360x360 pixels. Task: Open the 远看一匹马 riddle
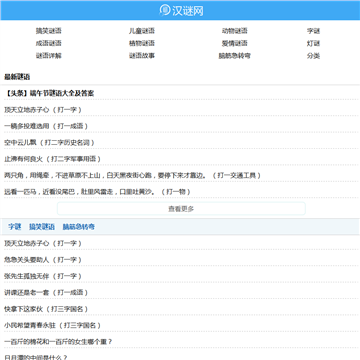[x=97, y=192]
